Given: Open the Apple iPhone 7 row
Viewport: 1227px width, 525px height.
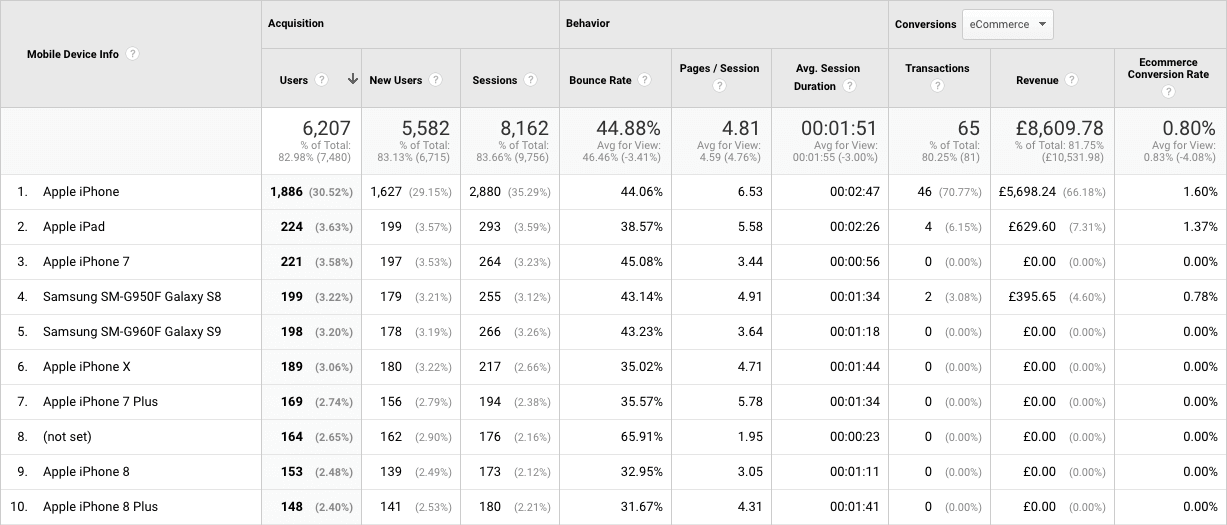Looking at the screenshot, I should [86, 262].
